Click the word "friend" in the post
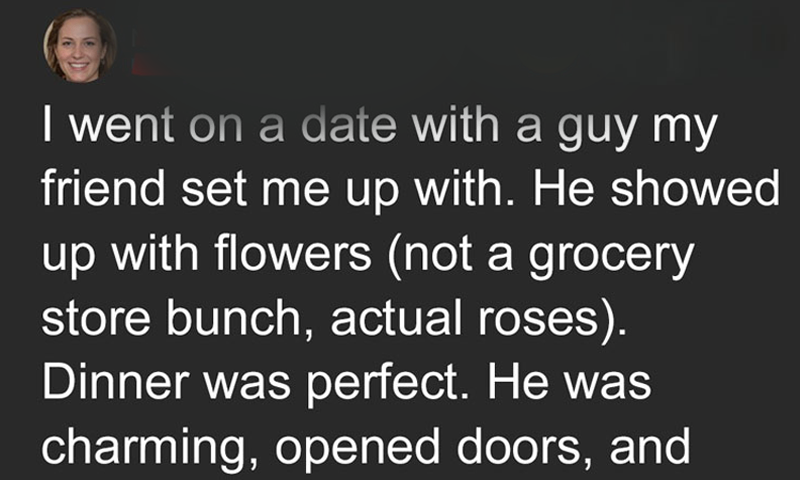Screen dimensions: 800x480 point(104,188)
